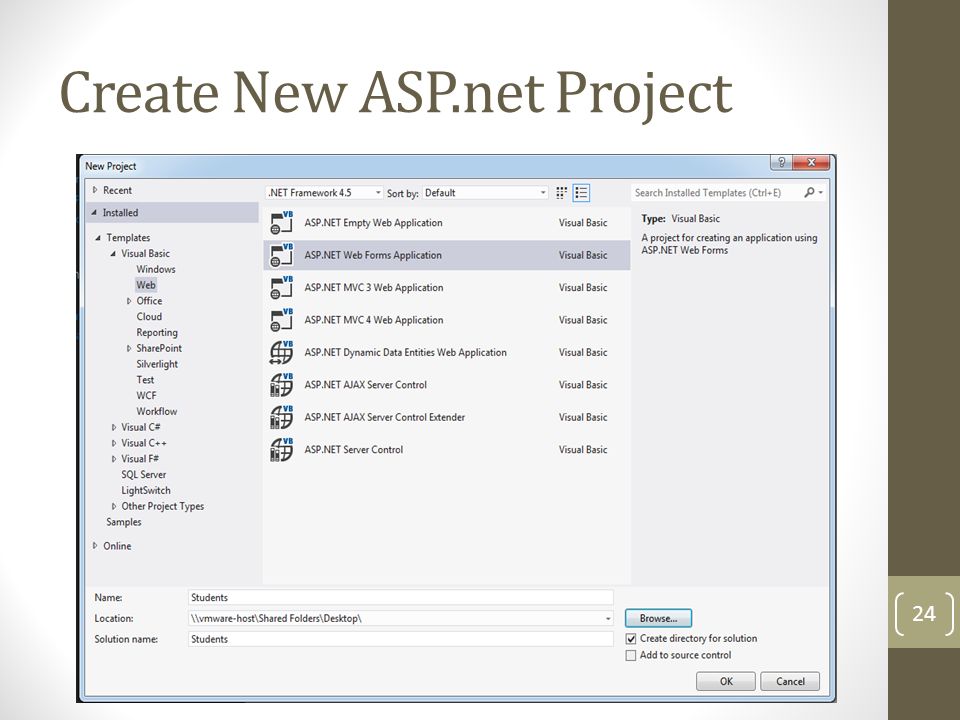Select "ASP.NET Server Control" row text
The height and width of the screenshot is (720, 960).
coord(353,450)
